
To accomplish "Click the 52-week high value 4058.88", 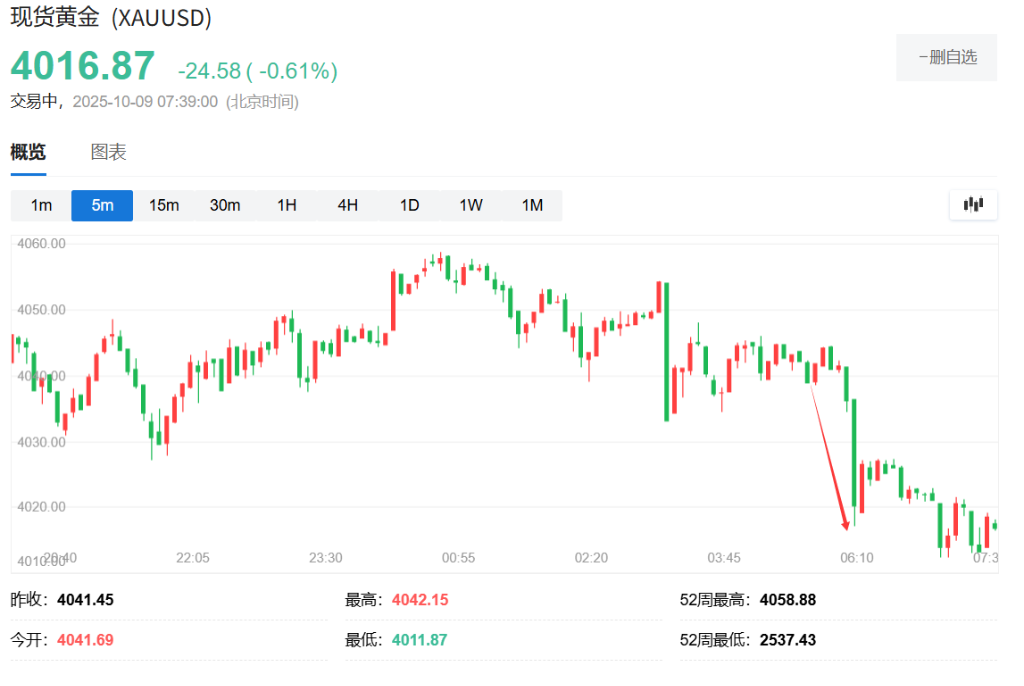I will pyautogui.click(x=788, y=600).
